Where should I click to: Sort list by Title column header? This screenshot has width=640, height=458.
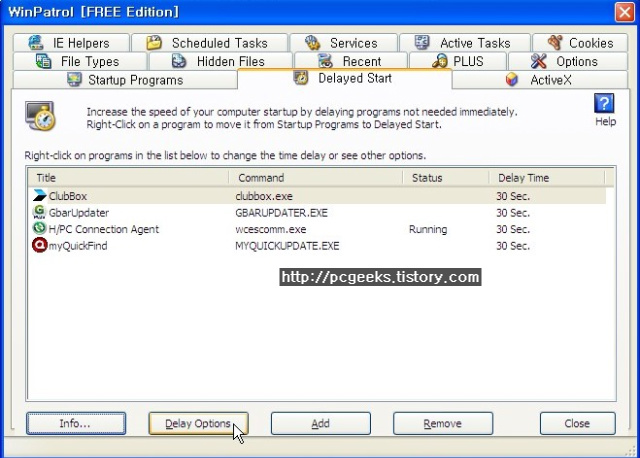pos(129,178)
